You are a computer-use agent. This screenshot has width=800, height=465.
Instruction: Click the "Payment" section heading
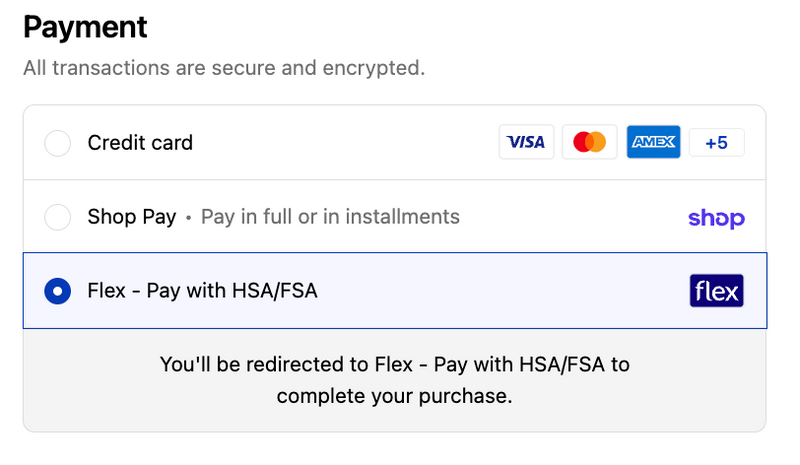tap(85, 27)
